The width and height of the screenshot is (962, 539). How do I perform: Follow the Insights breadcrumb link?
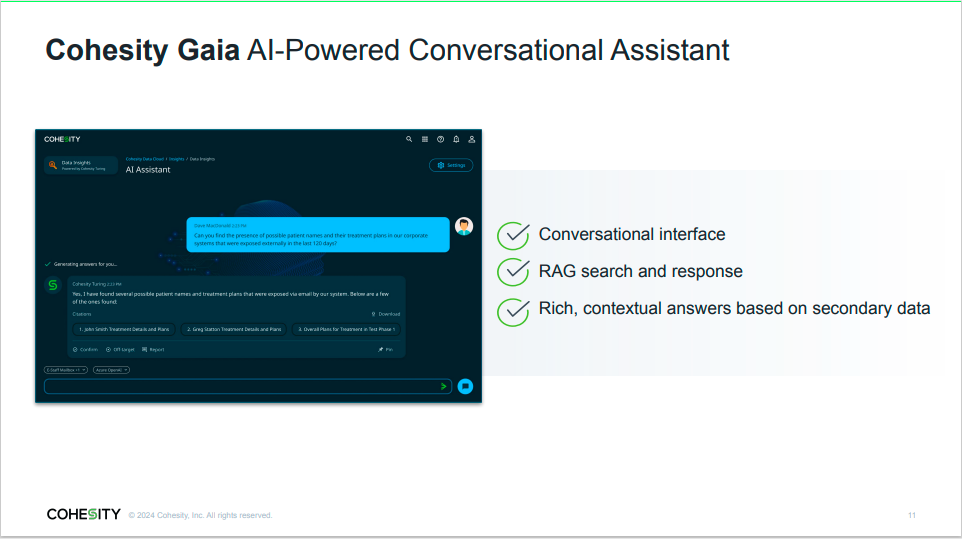tap(177, 159)
